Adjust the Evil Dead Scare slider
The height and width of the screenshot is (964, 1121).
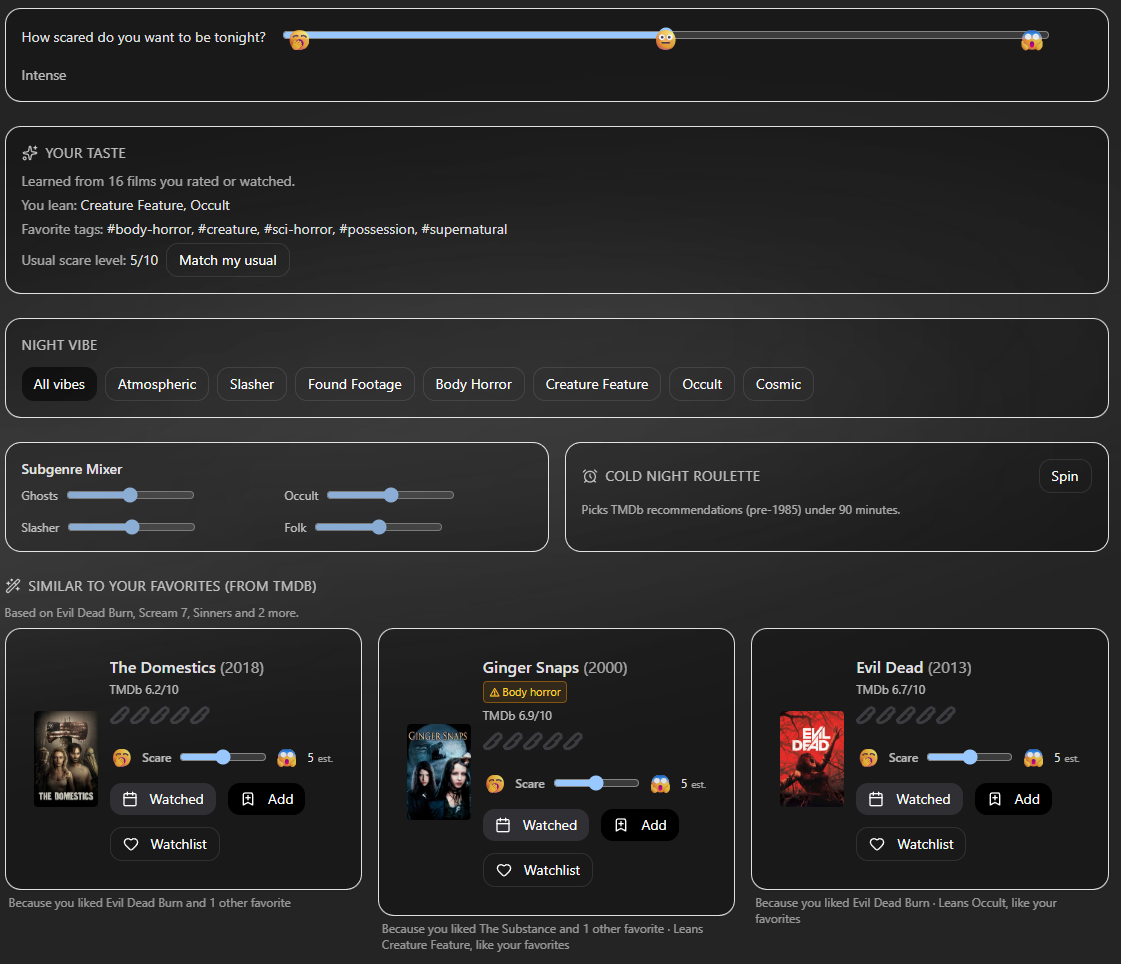point(969,757)
